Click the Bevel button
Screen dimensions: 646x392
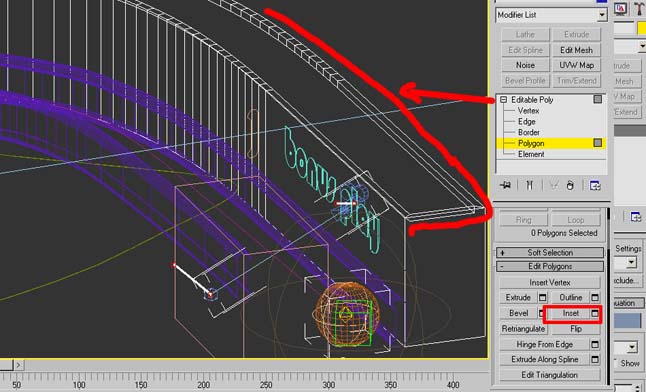point(518,313)
